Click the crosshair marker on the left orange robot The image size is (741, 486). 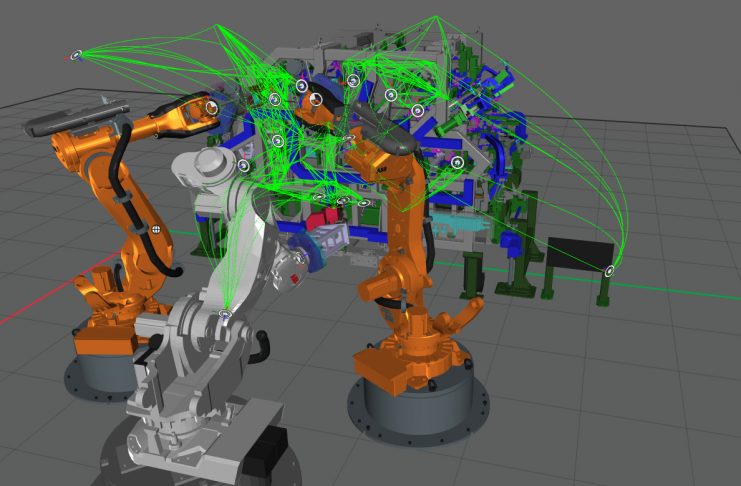point(156,230)
